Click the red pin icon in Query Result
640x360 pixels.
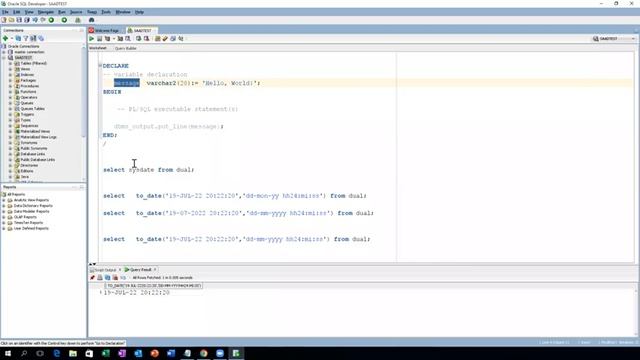[x=92, y=278]
